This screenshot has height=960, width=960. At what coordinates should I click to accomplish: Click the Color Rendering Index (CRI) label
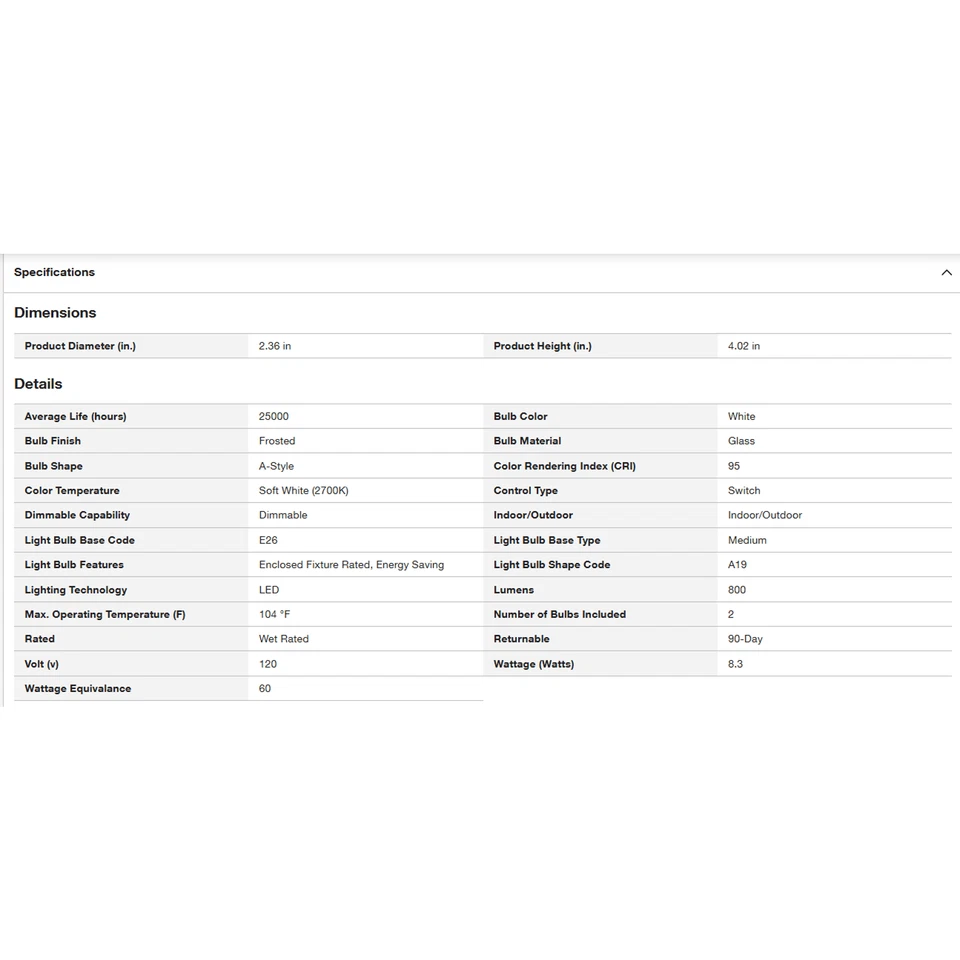point(564,466)
